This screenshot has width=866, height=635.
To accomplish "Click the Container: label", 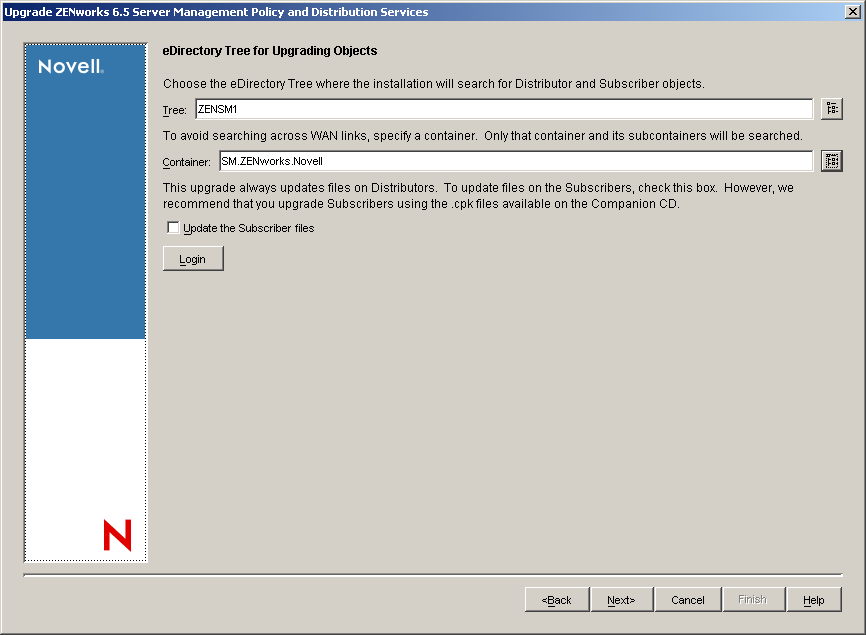I will 188,161.
